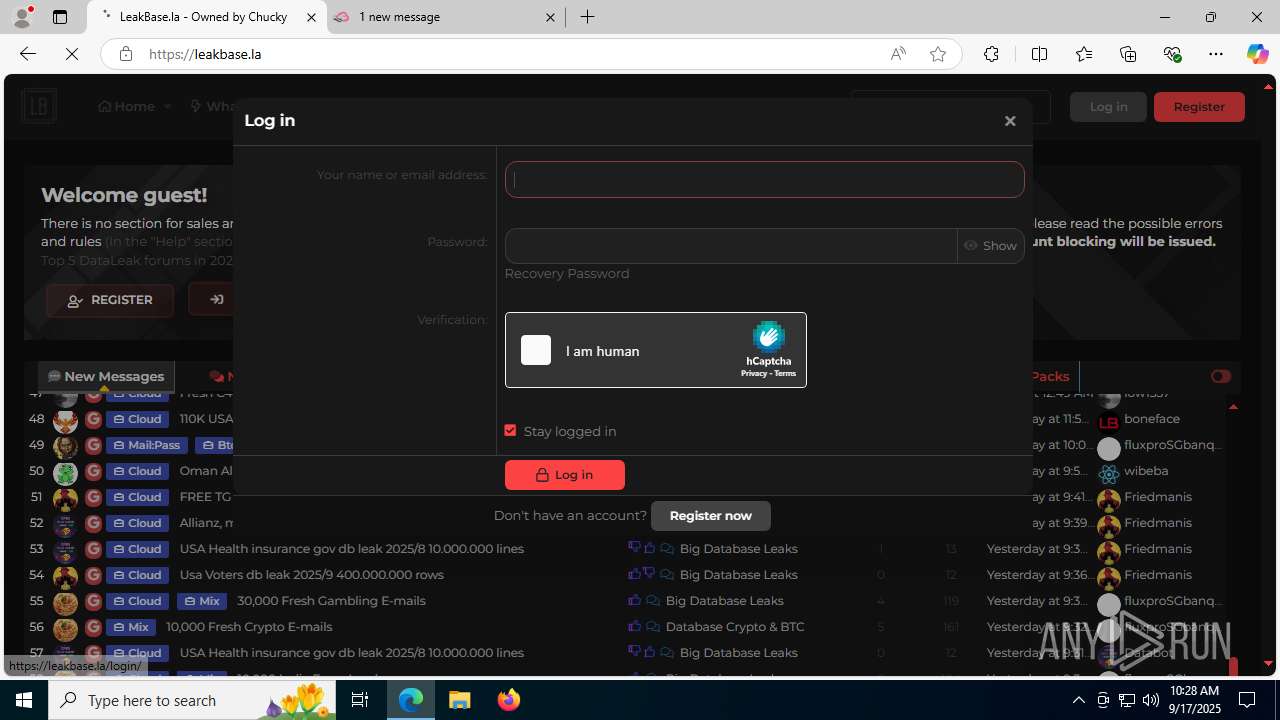Select the New Messages tab

pyautogui.click(x=106, y=377)
